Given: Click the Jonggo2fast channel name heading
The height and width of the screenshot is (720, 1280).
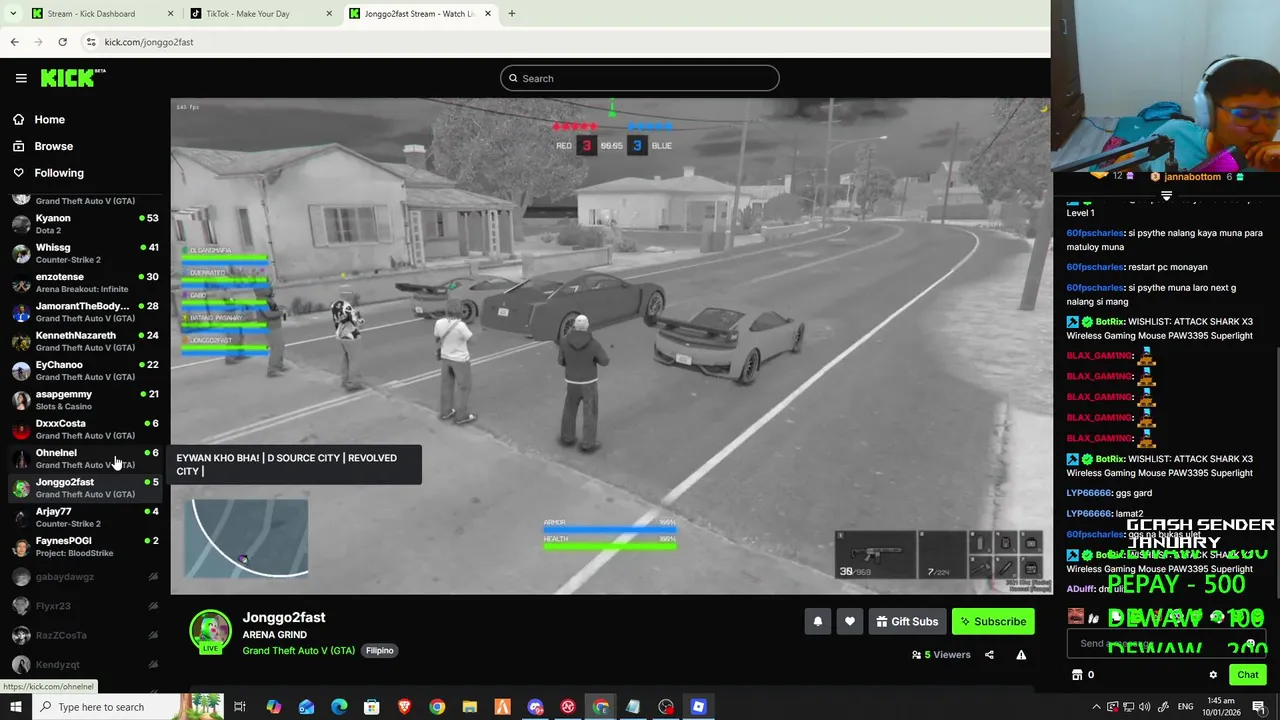Looking at the screenshot, I should [x=283, y=617].
